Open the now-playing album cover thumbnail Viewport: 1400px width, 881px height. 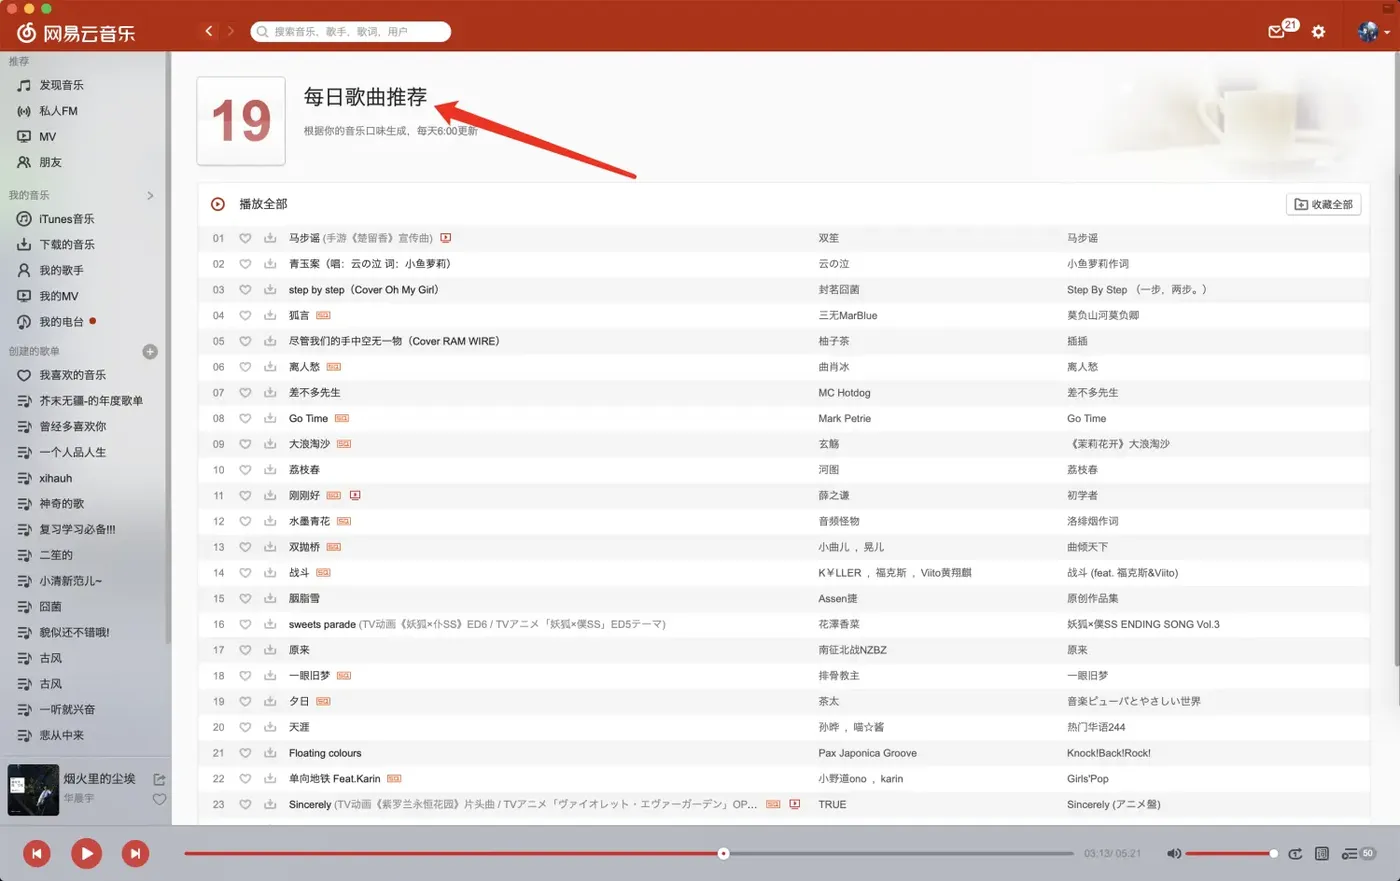coord(33,790)
